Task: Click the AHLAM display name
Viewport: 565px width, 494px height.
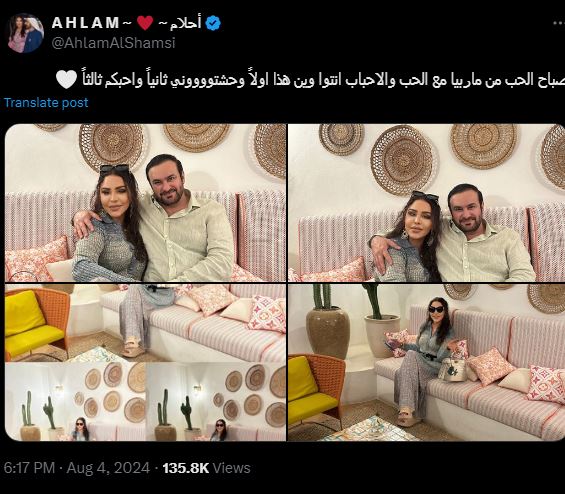Action: (85, 23)
